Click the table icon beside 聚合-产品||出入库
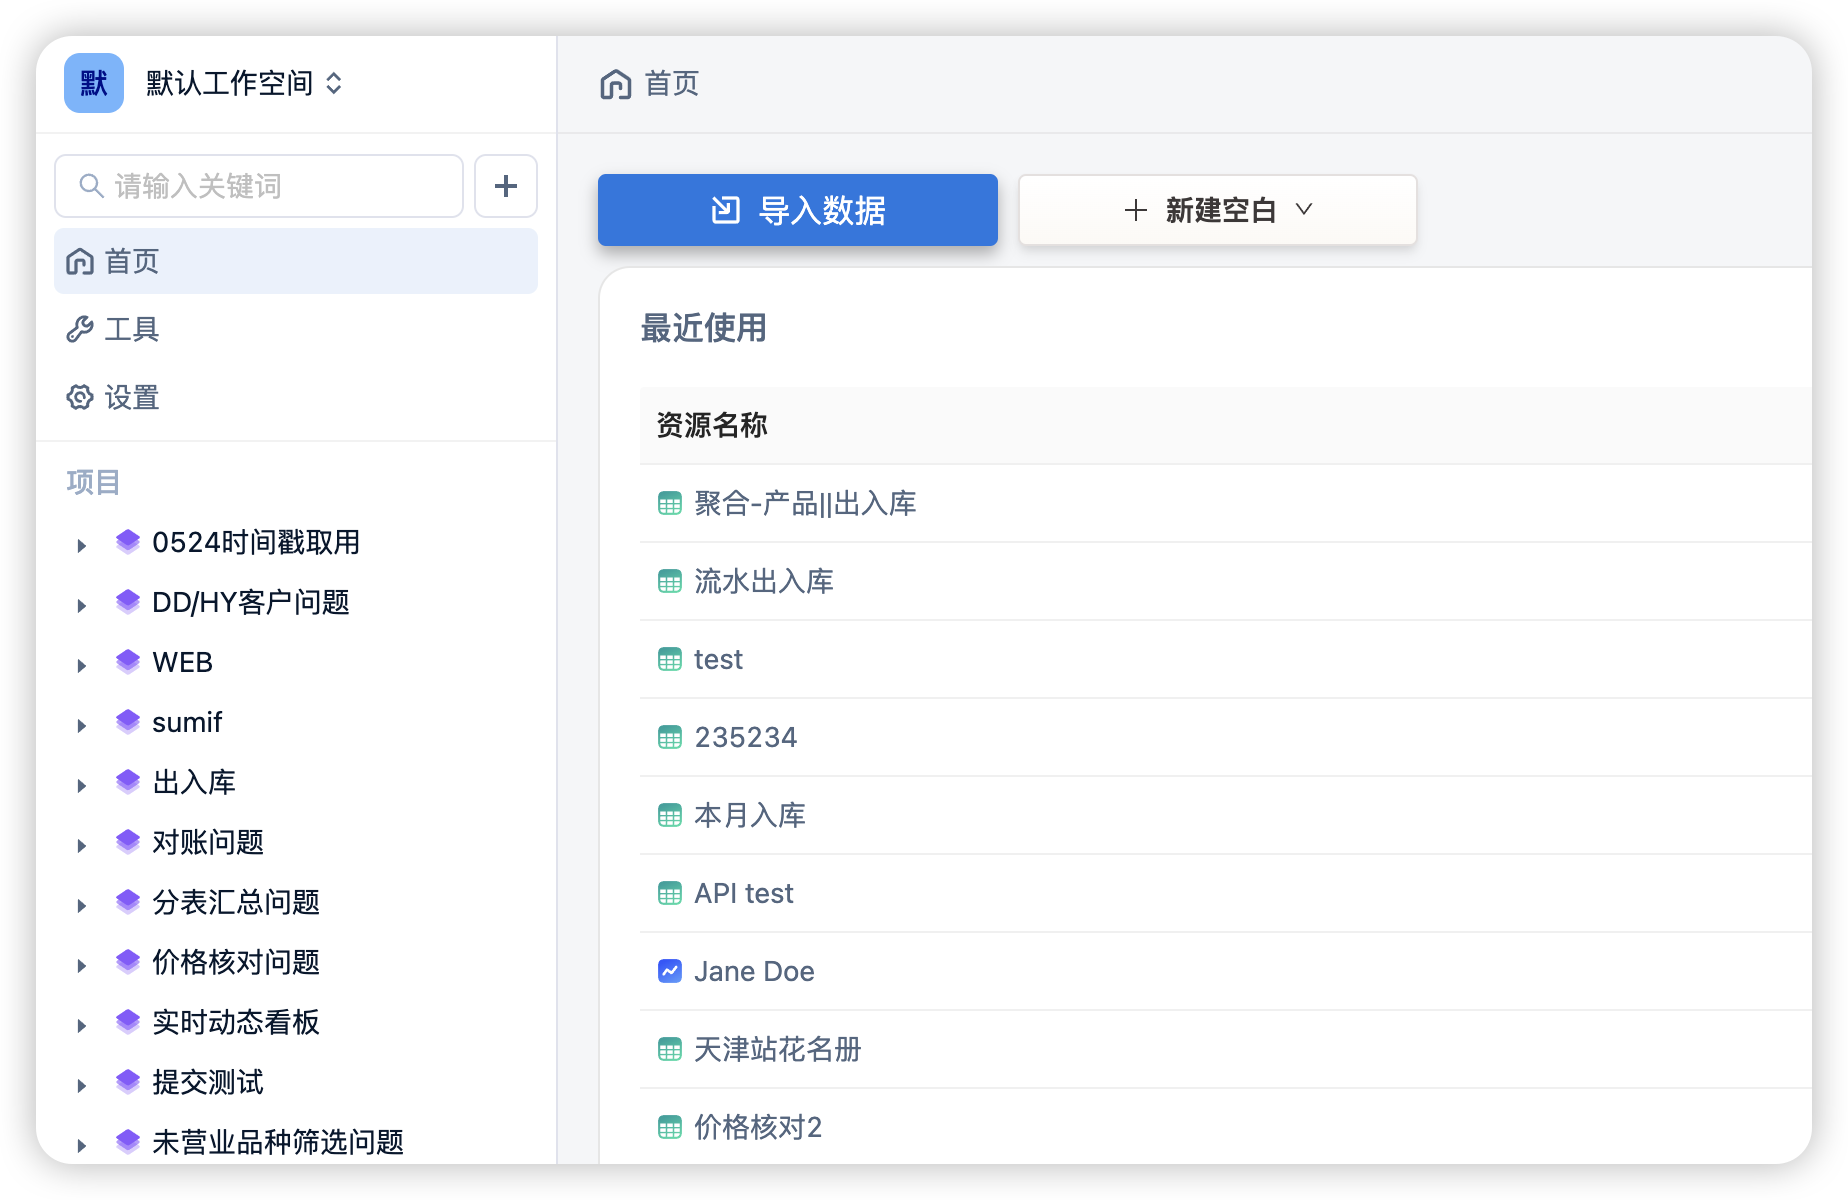This screenshot has width=1848, height=1200. 670,503
